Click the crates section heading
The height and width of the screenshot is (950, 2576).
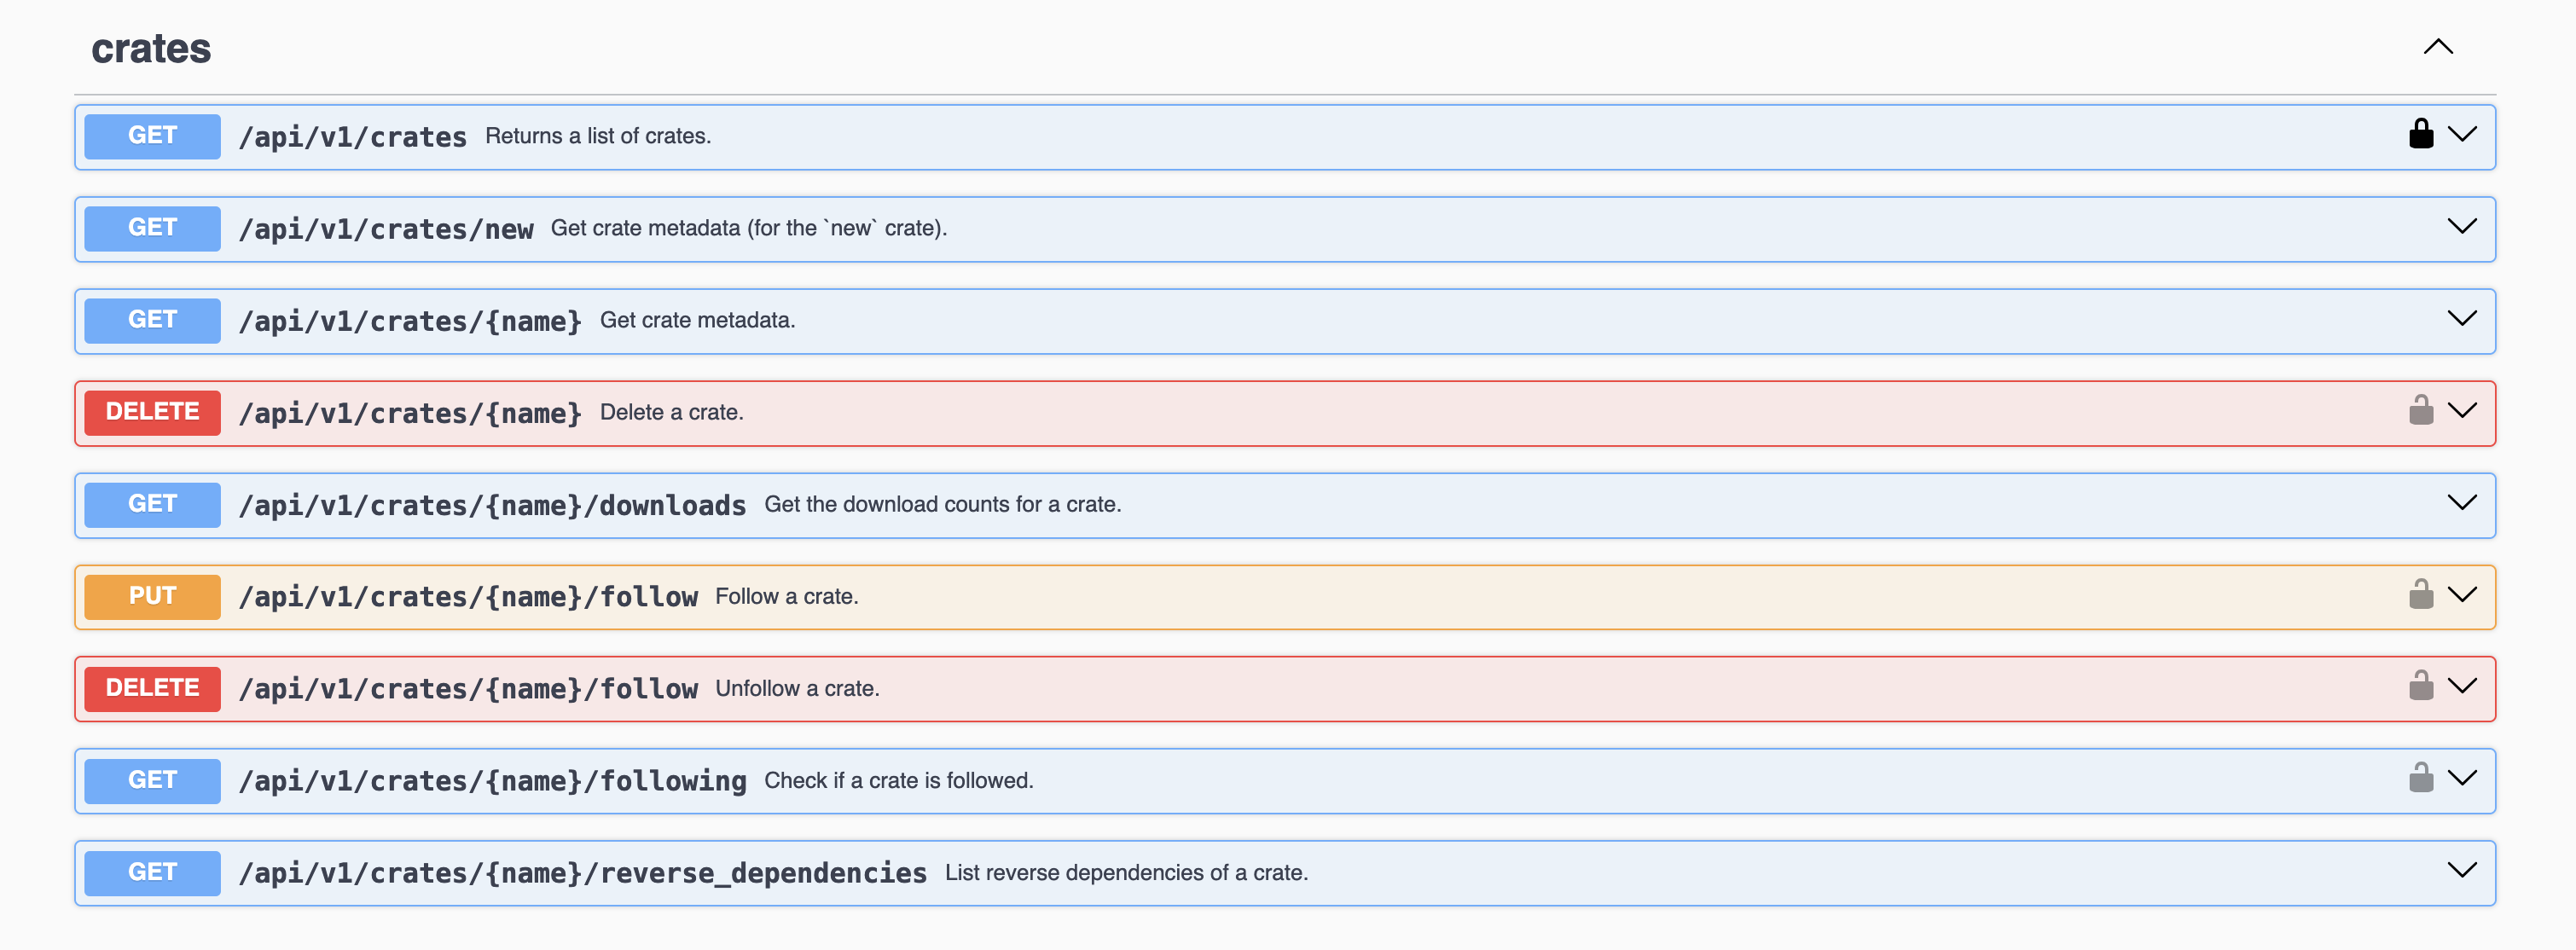coord(151,49)
